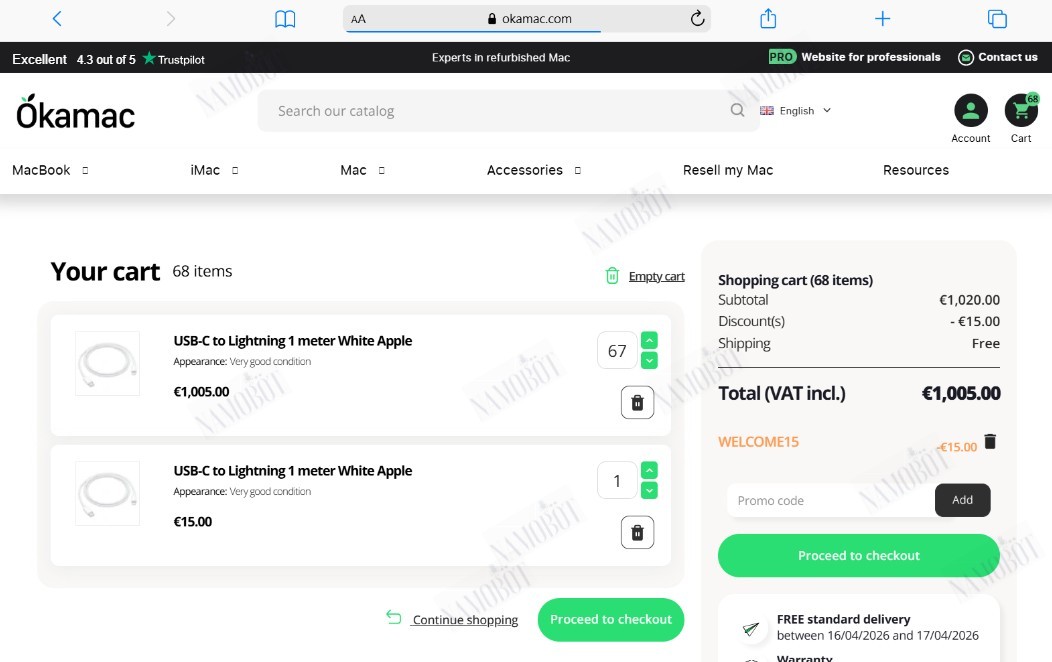Expand the Accessories menu

pos(534,170)
